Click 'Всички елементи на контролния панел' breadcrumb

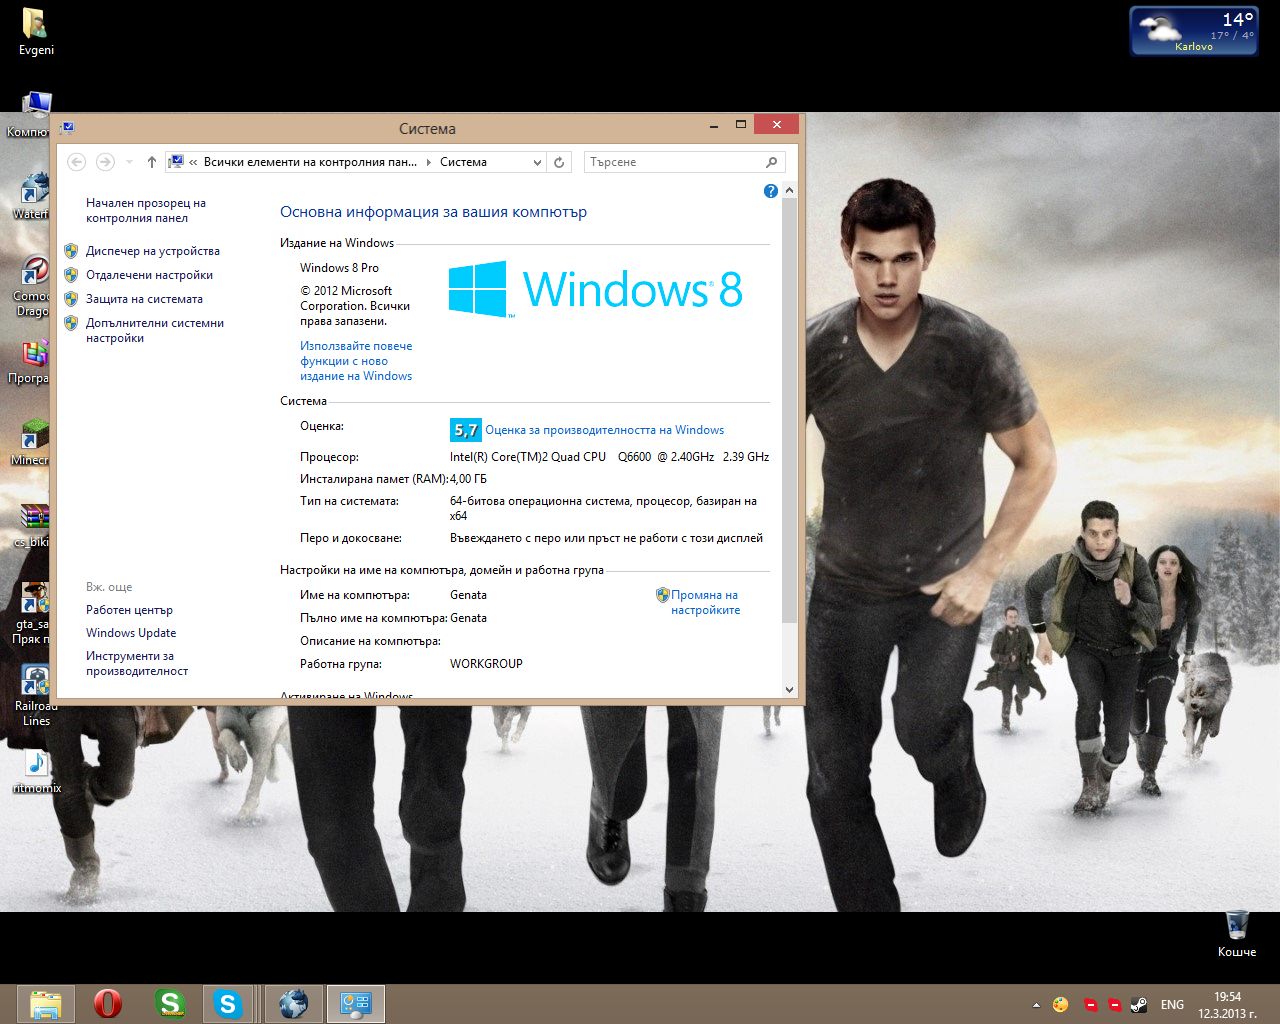pos(310,162)
